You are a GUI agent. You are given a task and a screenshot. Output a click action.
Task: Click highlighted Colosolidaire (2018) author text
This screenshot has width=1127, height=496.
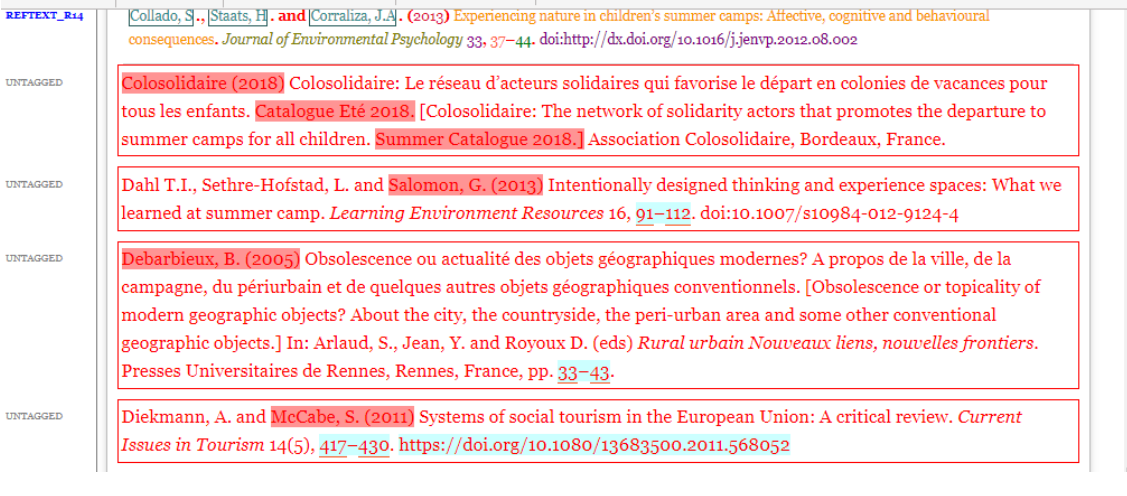click(x=203, y=83)
